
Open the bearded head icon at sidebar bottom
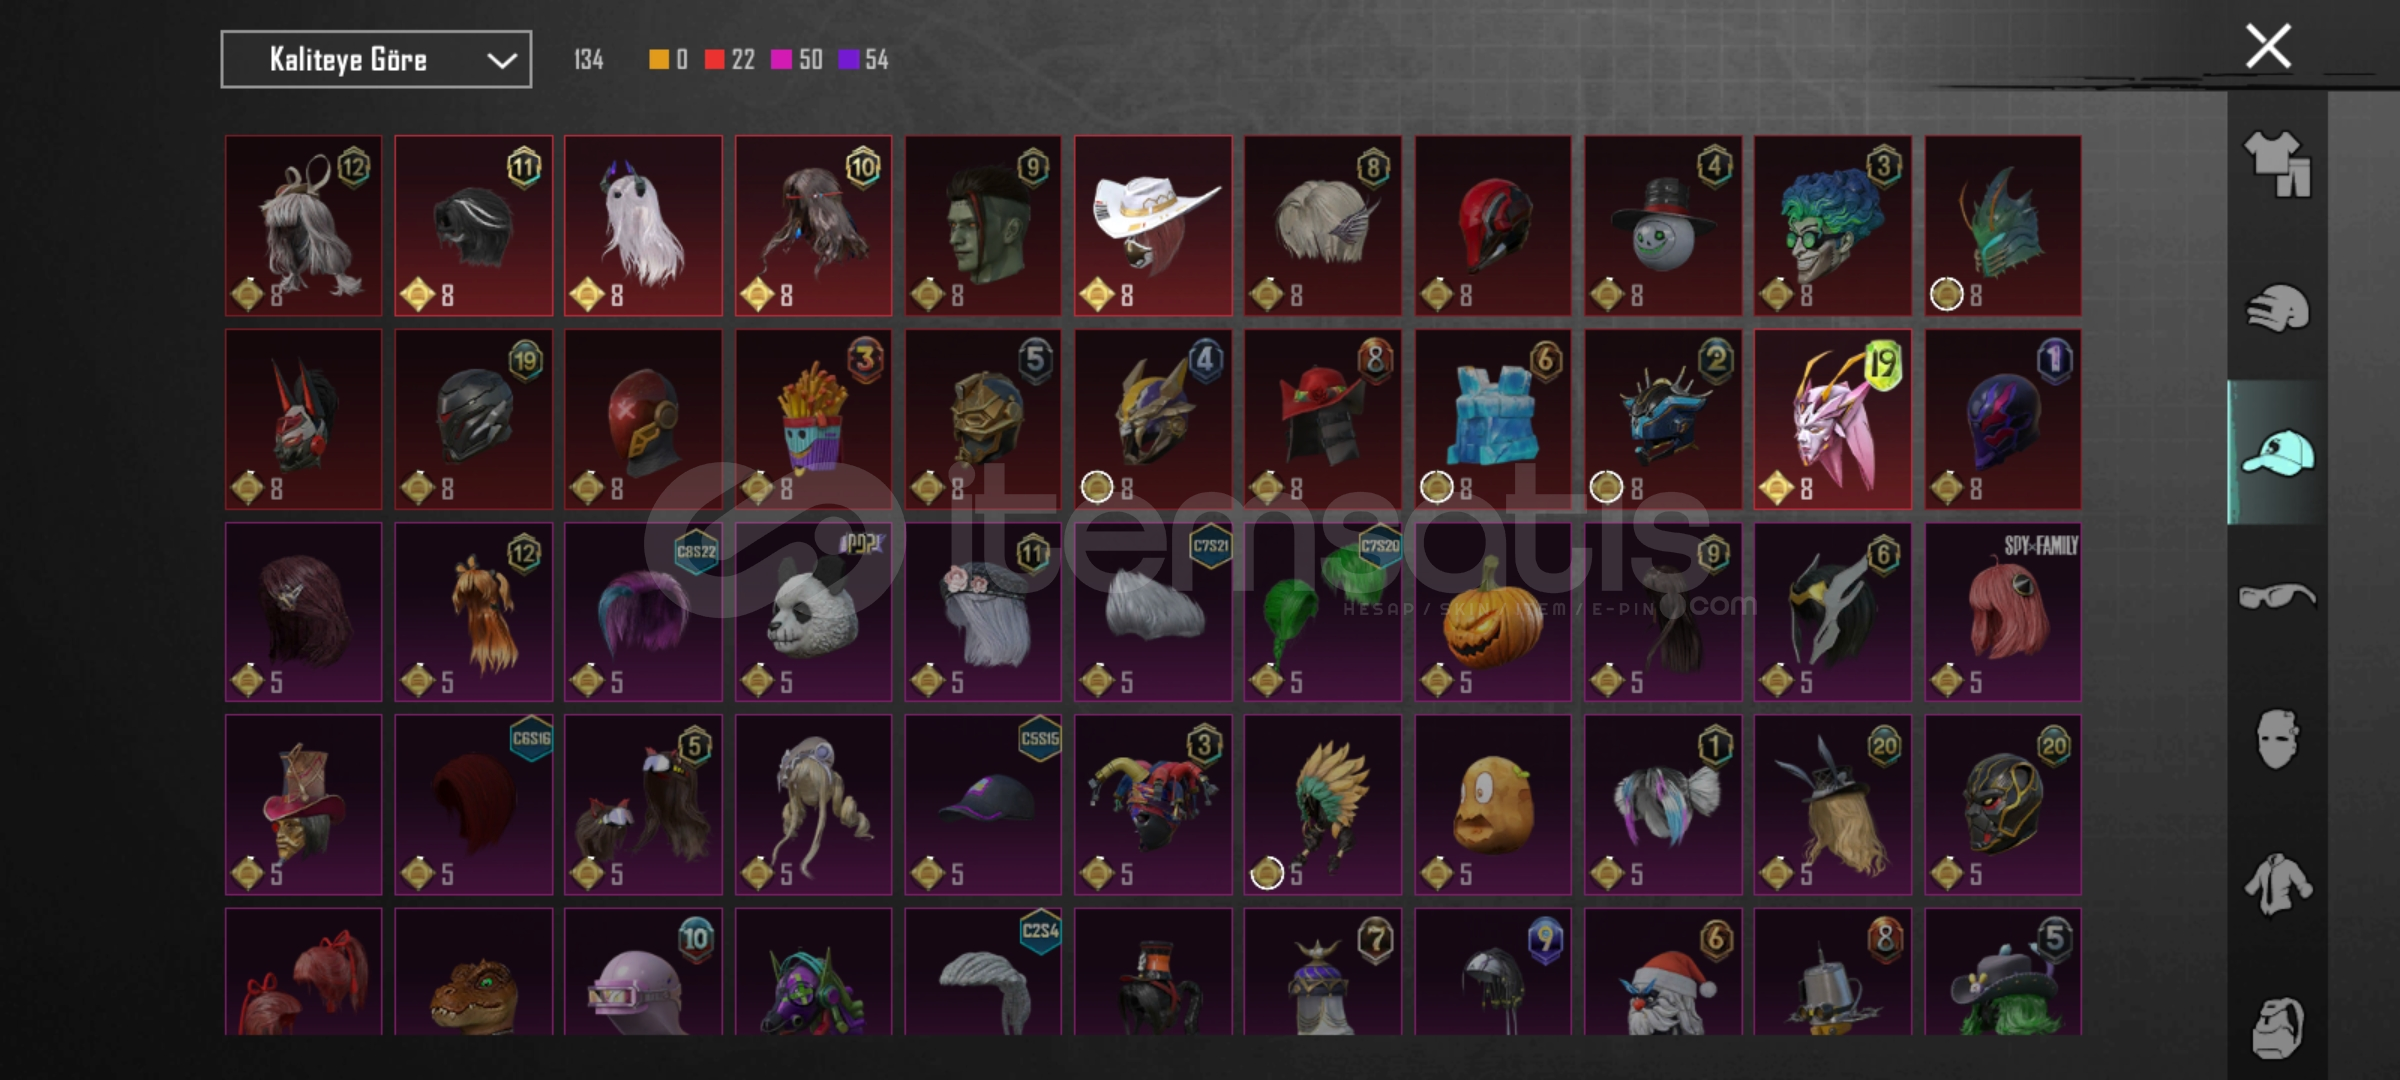tap(2277, 1027)
